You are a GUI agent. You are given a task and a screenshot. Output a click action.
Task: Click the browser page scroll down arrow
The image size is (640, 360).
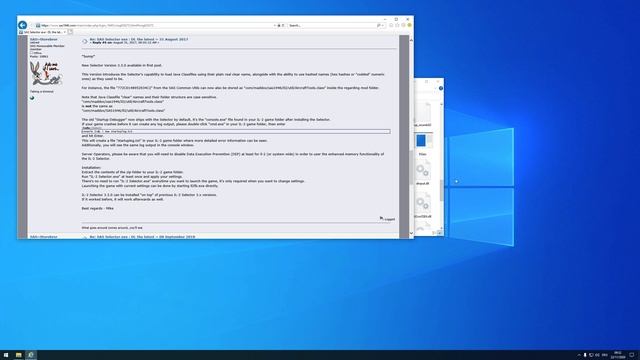coord(411,233)
